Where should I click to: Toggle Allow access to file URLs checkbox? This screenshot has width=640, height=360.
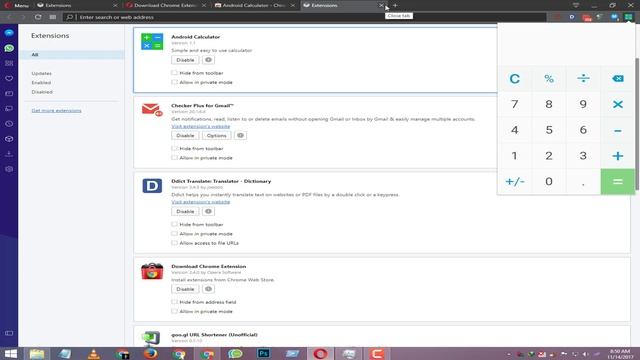[174, 243]
